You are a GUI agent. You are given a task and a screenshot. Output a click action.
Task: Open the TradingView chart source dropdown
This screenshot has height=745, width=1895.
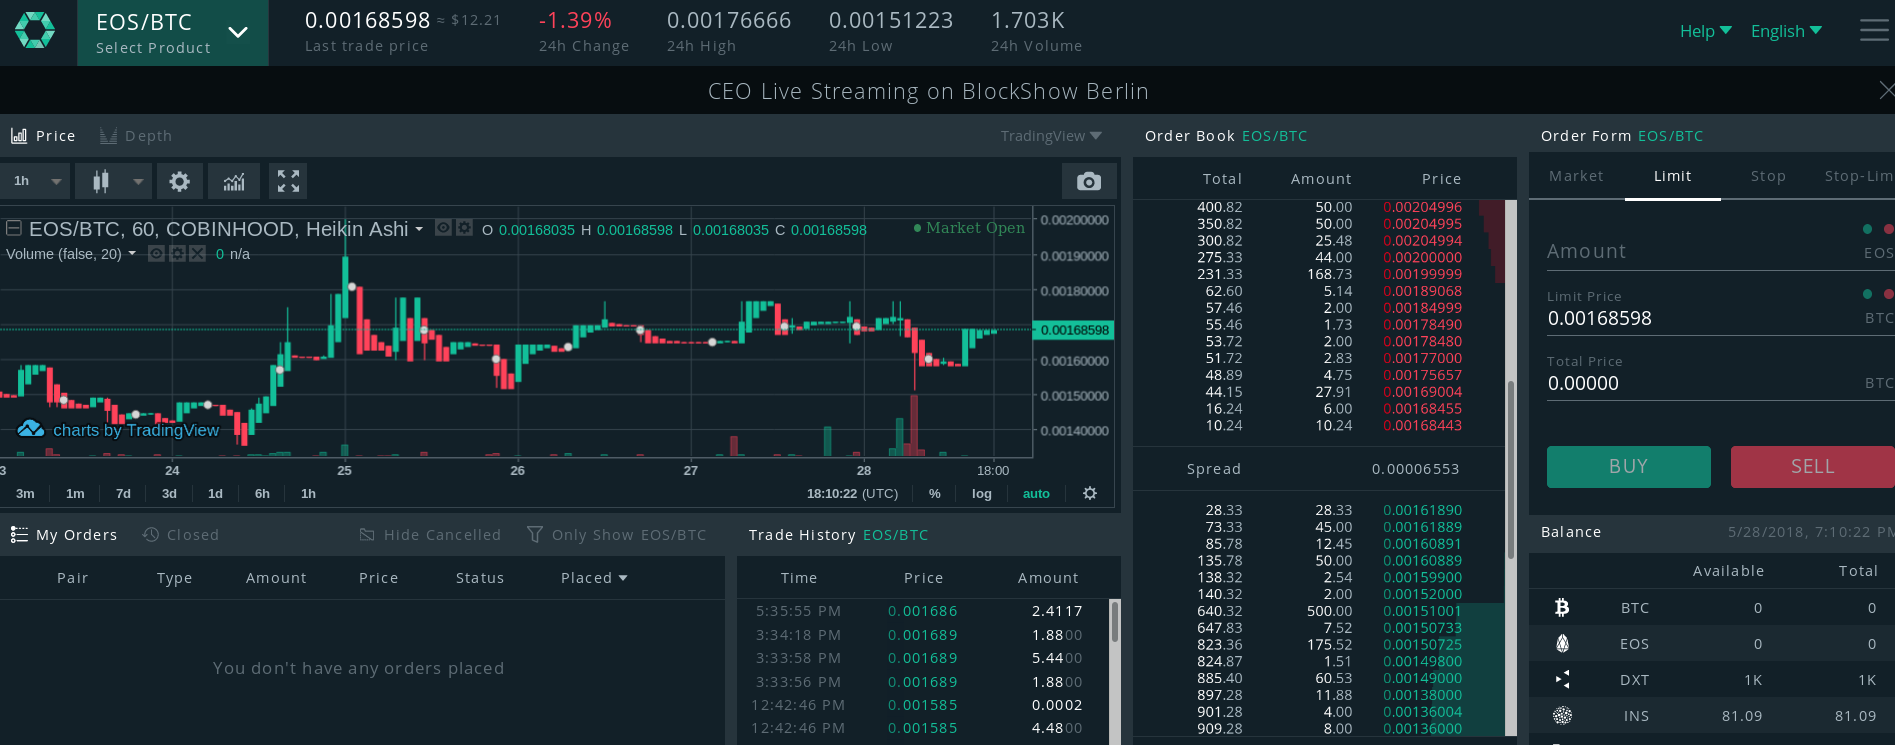1051,136
